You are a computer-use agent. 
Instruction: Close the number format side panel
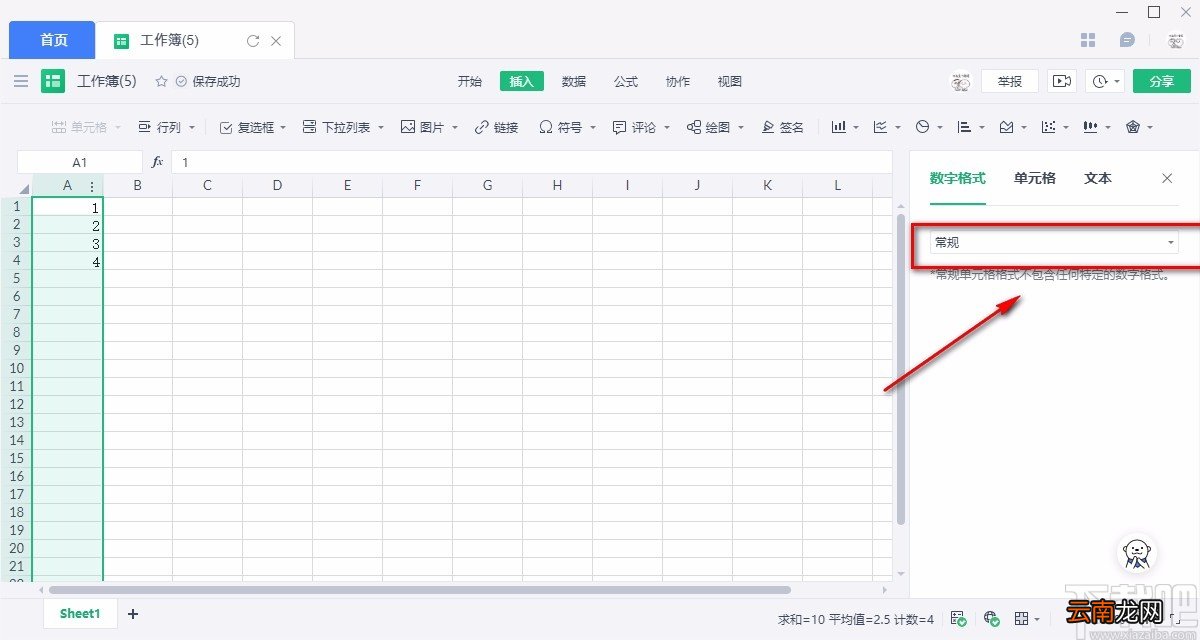[1167, 178]
